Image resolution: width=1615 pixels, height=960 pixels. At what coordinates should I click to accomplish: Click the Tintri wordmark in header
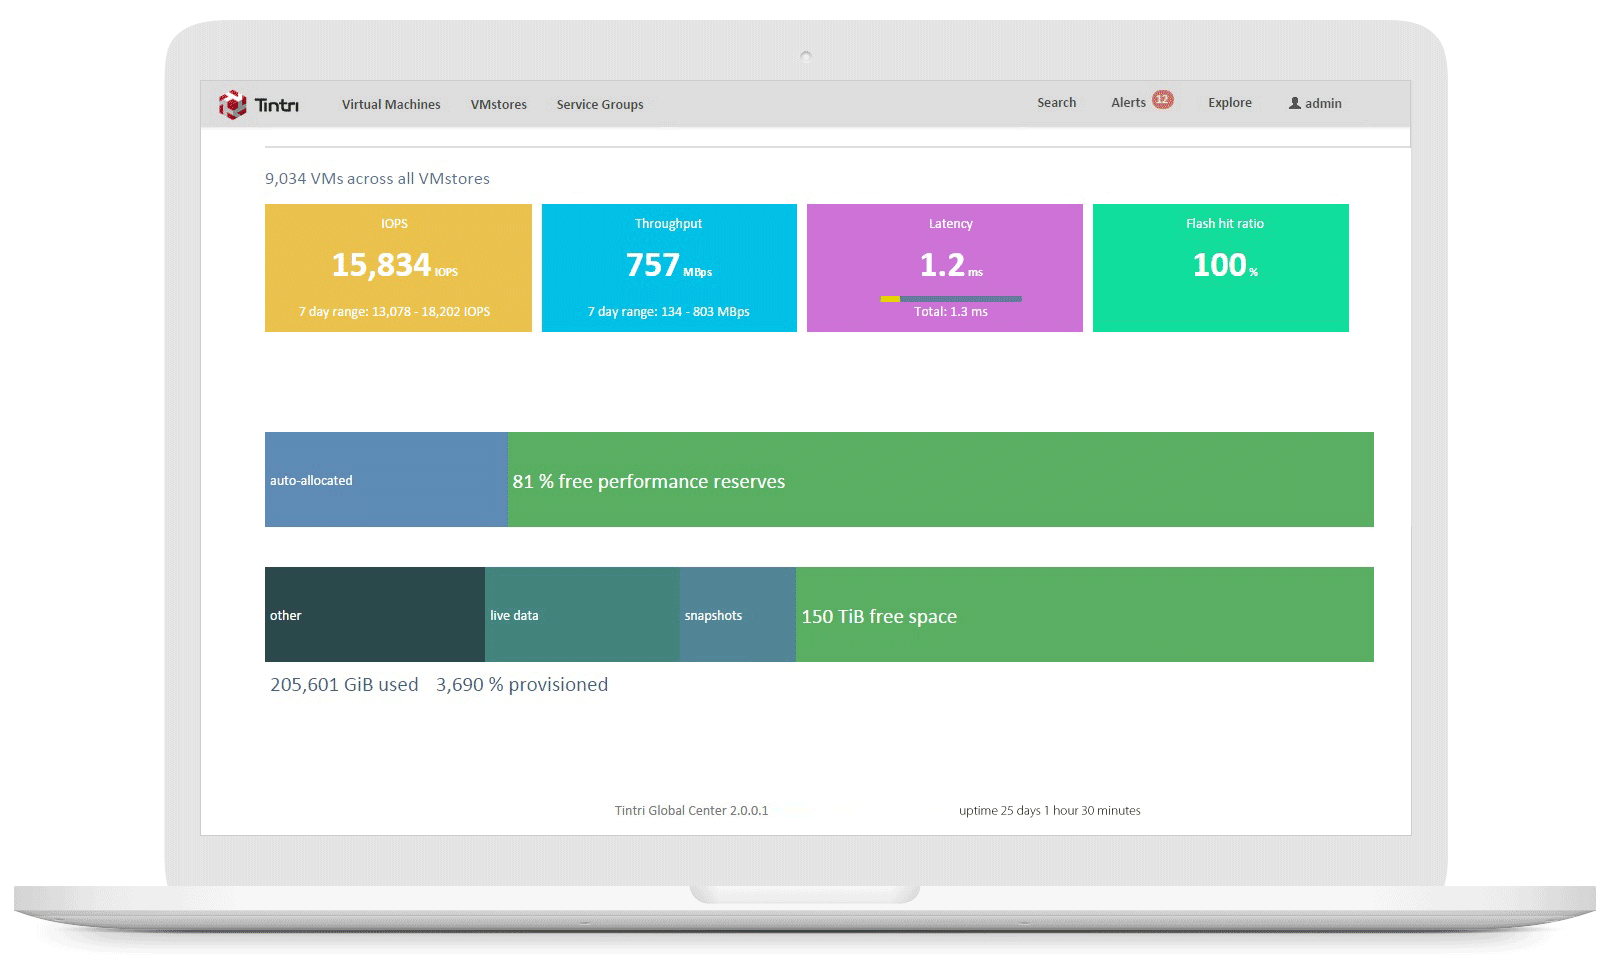point(276,105)
